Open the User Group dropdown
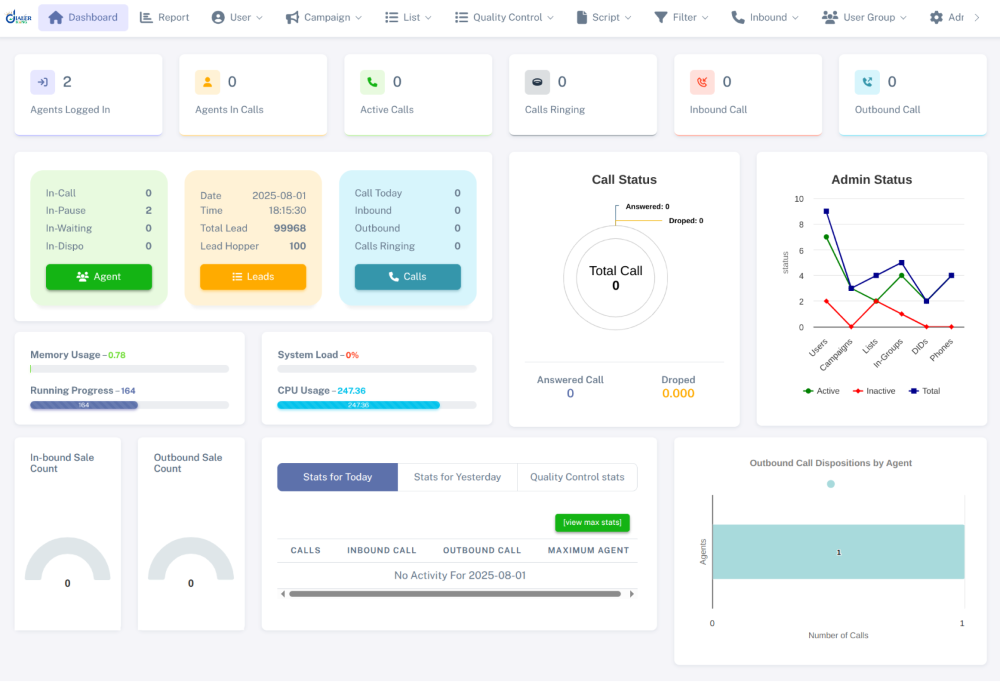1000x685 pixels. click(x=863, y=17)
